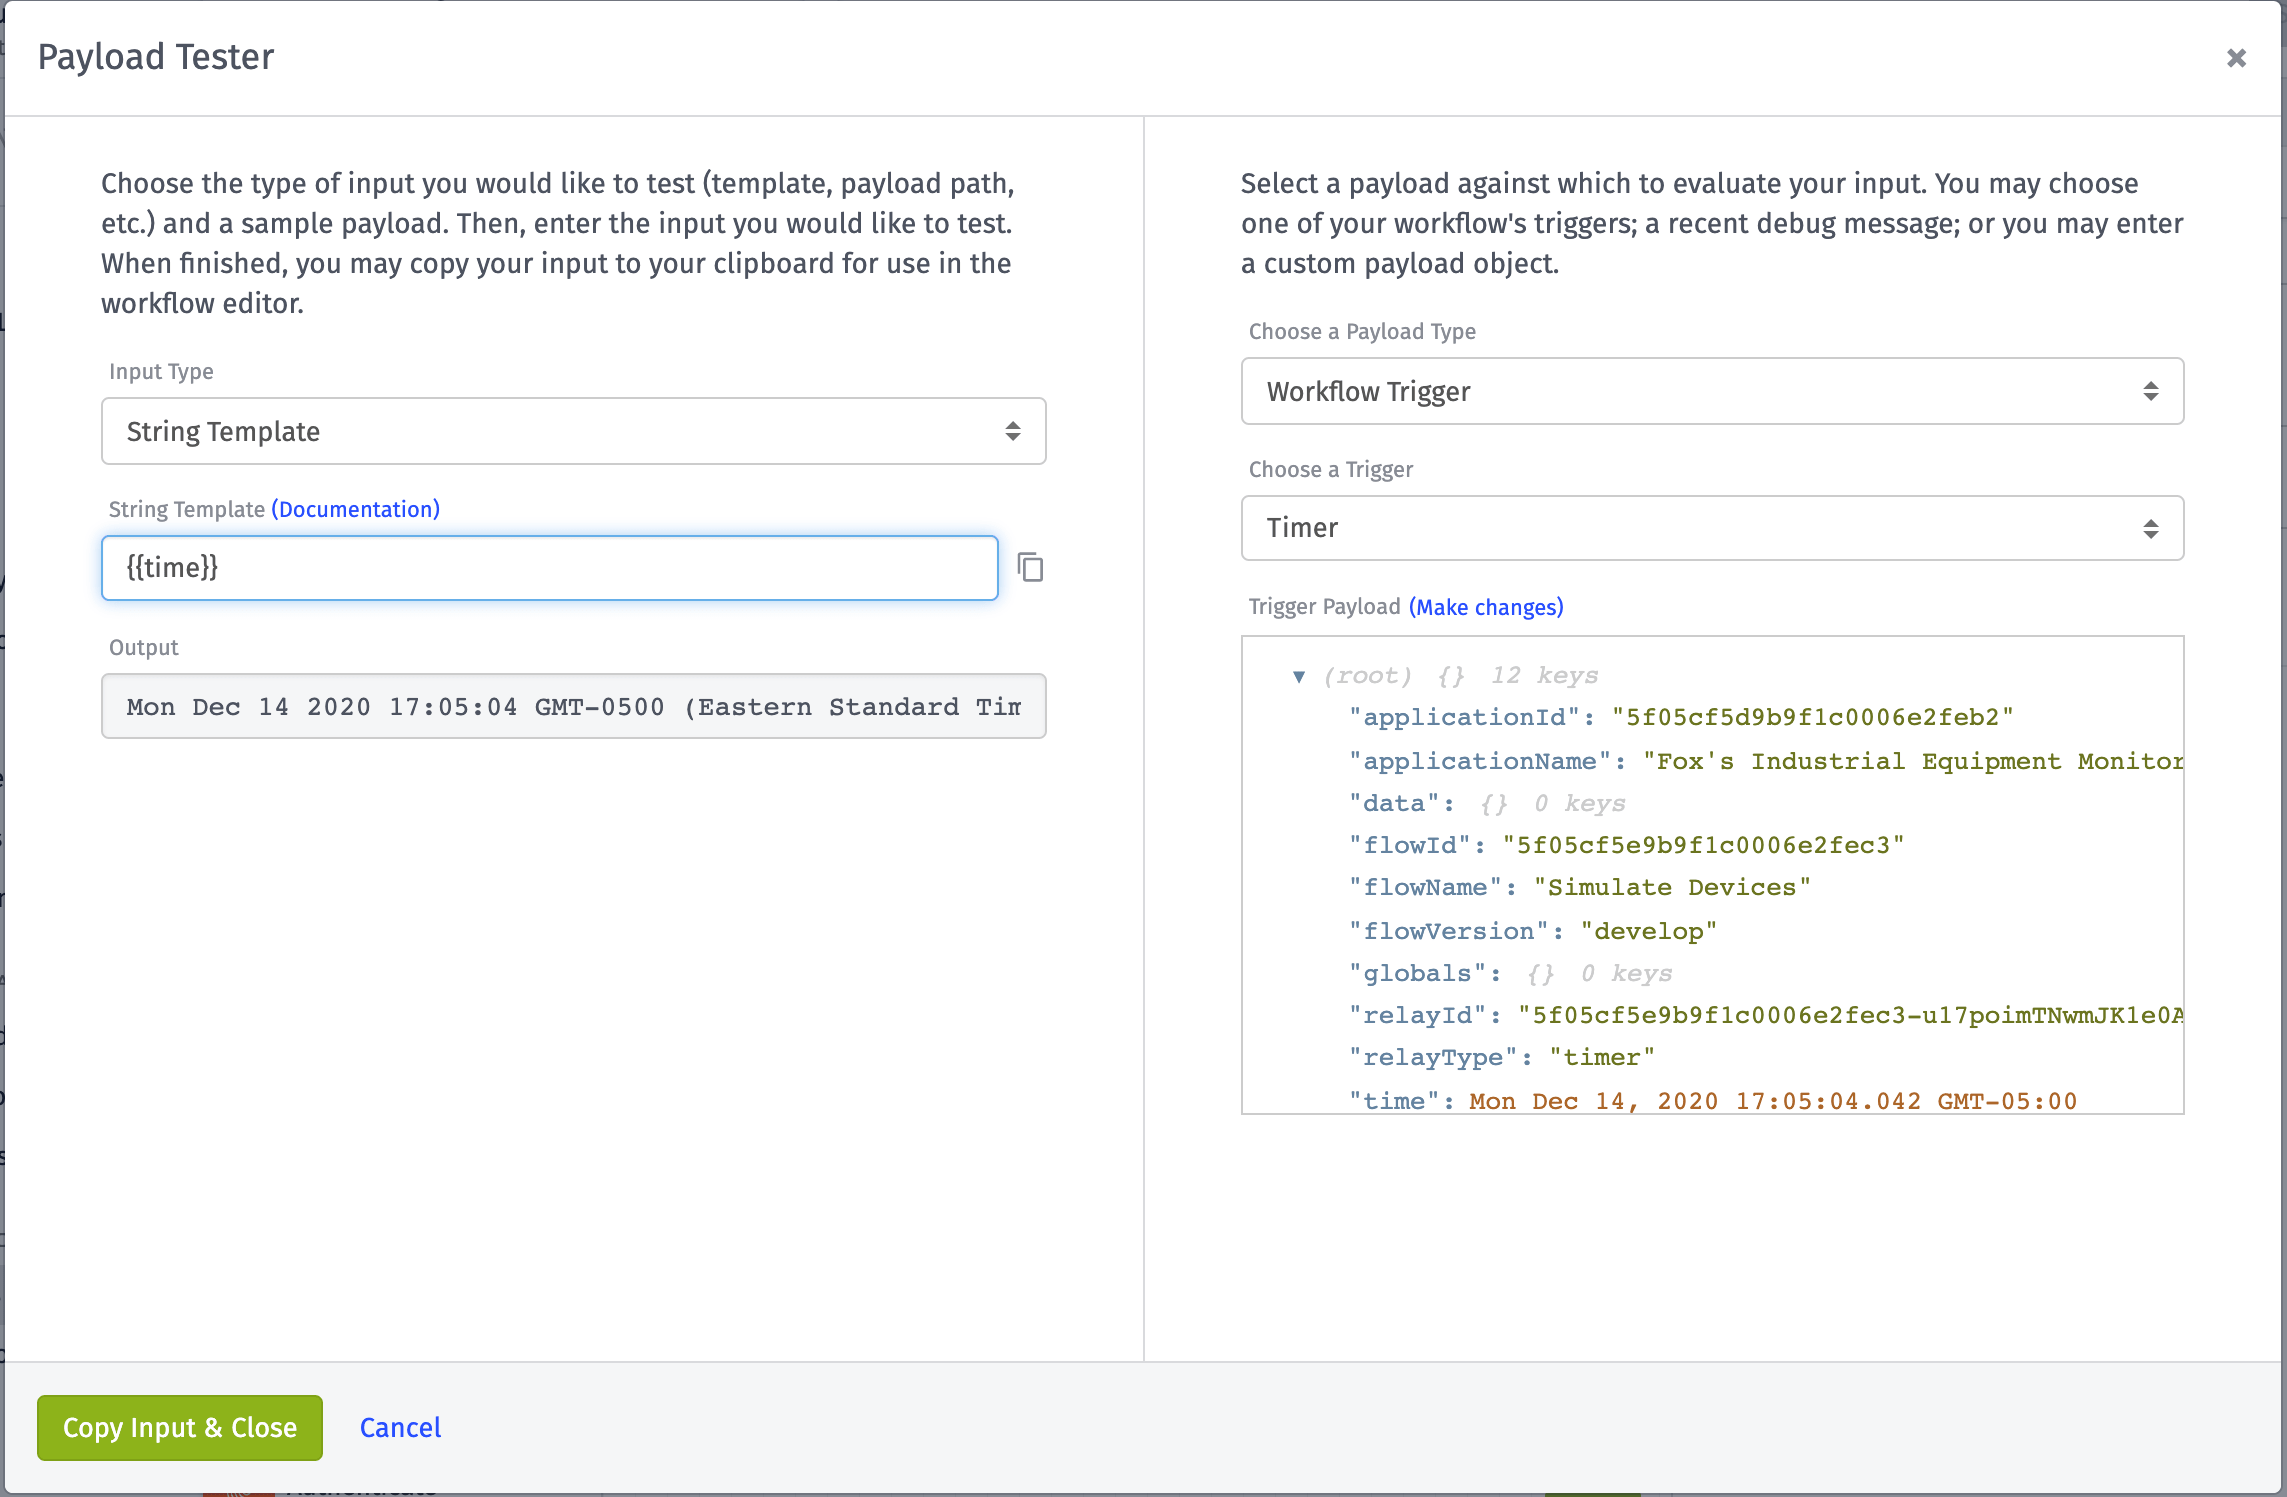Click the Make changes link
The image size is (2287, 1497).
click(1486, 607)
